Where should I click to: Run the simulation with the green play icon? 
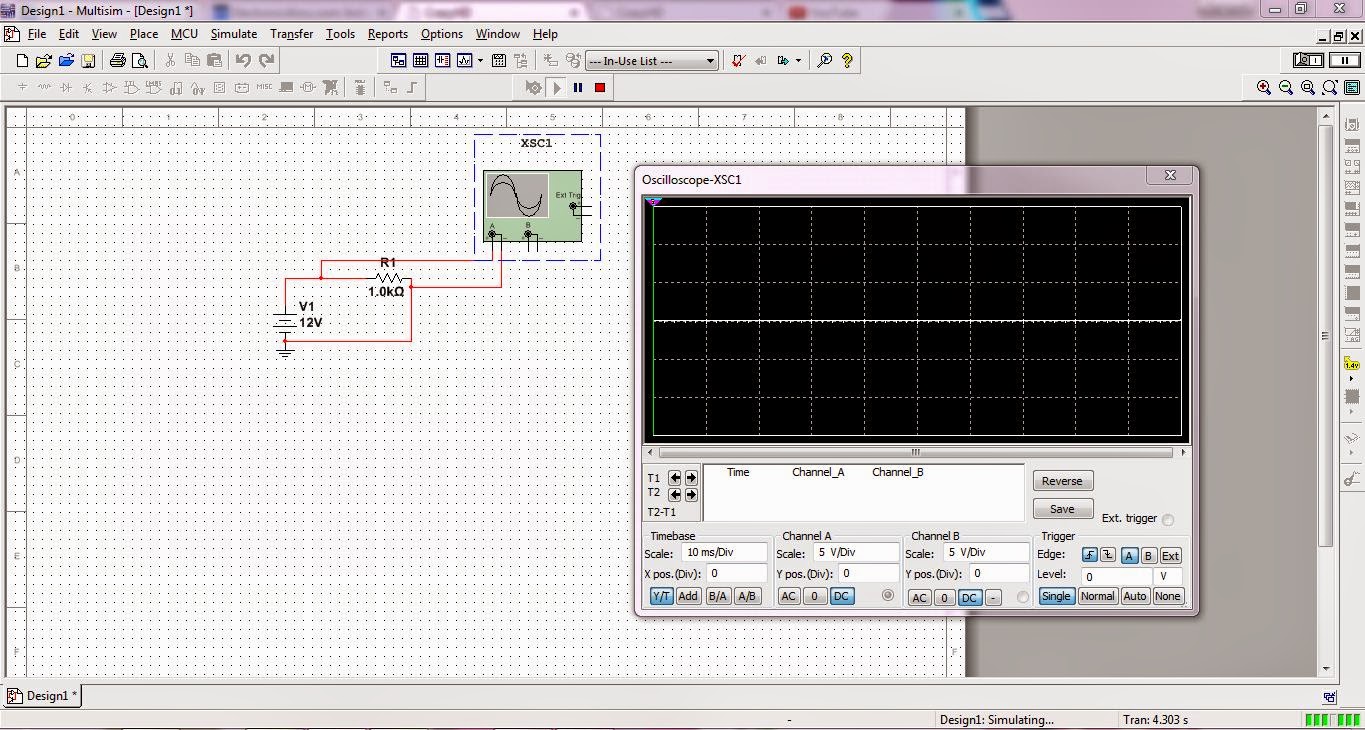coord(556,87)
